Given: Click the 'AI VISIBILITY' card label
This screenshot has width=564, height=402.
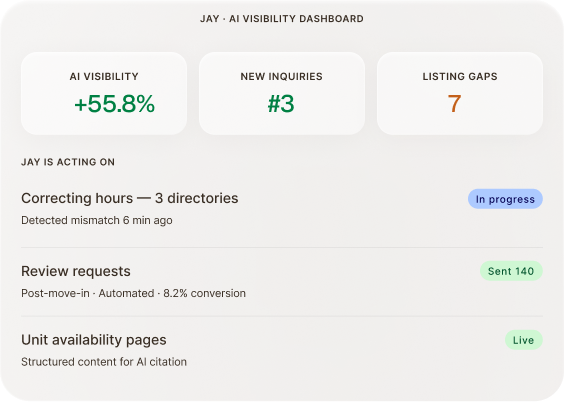Looking at the screenshot, I should (x=104, y=76).
